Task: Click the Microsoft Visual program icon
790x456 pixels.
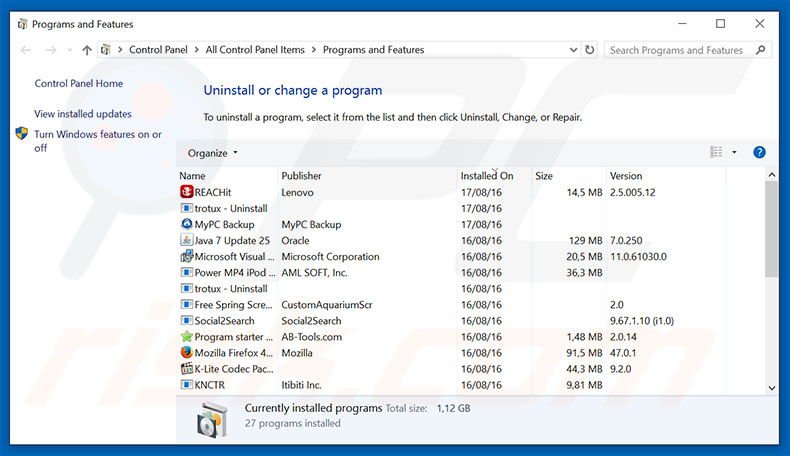Action: (186, 256)
